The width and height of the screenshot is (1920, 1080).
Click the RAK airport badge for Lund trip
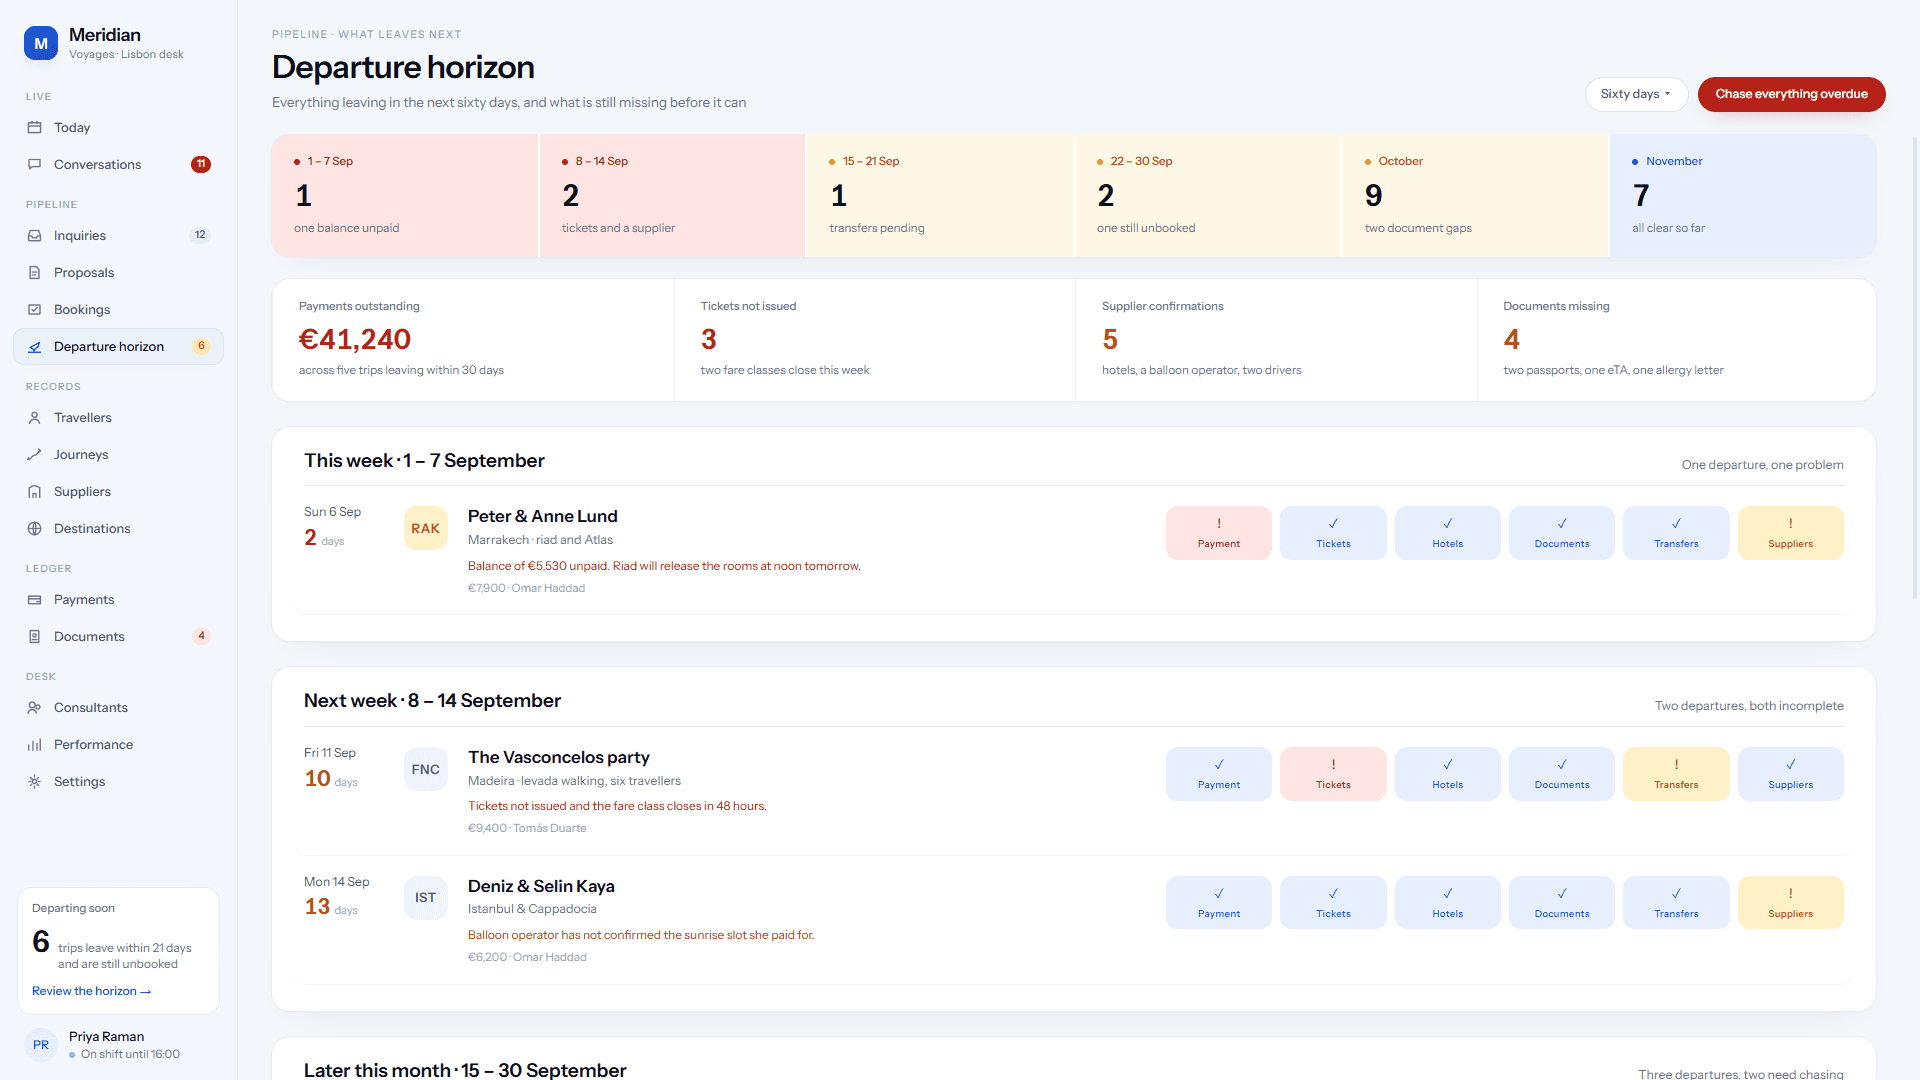tap(426, 529)
